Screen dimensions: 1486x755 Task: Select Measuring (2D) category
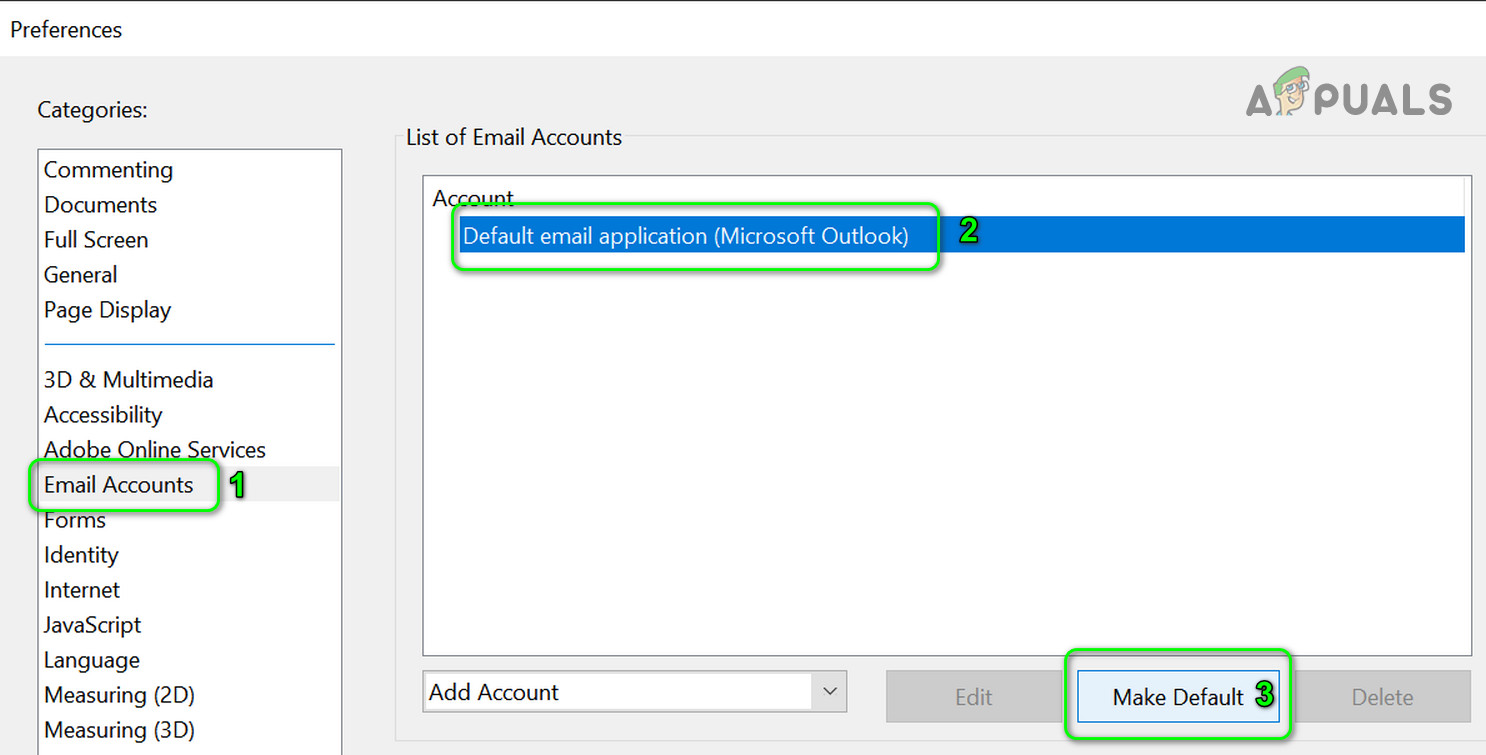[x=119, y=695]
